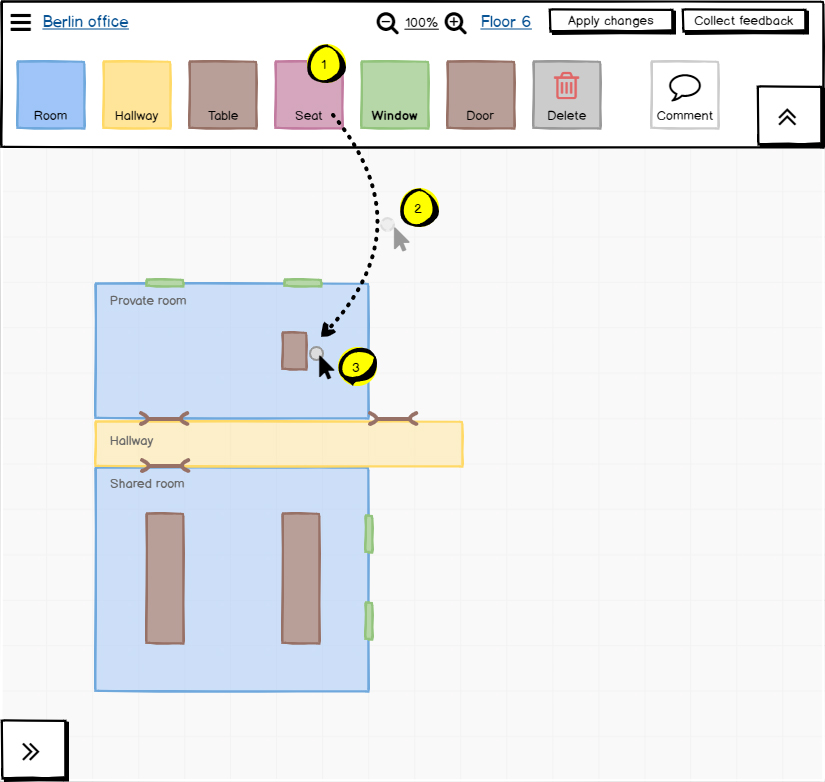Select the yellow Hallway tool
The width and height of the screenshot is (825, 782).
tap(137, 95)
